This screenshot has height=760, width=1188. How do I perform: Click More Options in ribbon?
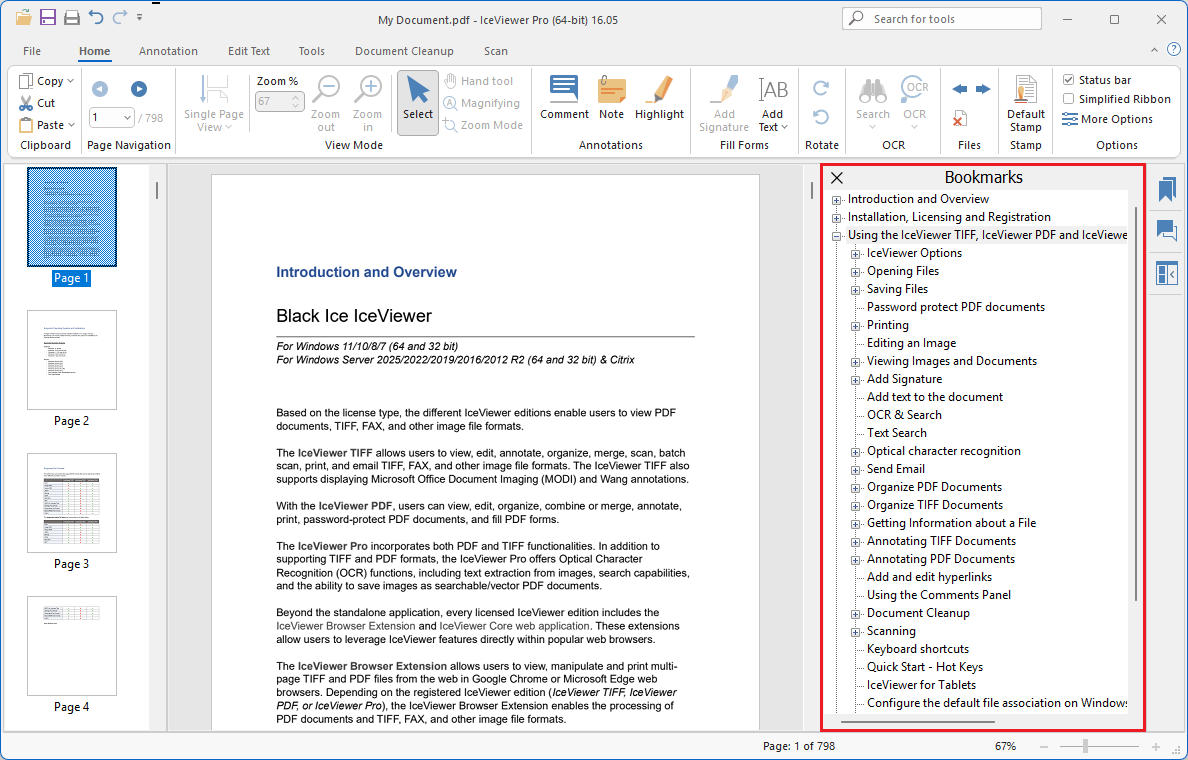[1107, 119]
